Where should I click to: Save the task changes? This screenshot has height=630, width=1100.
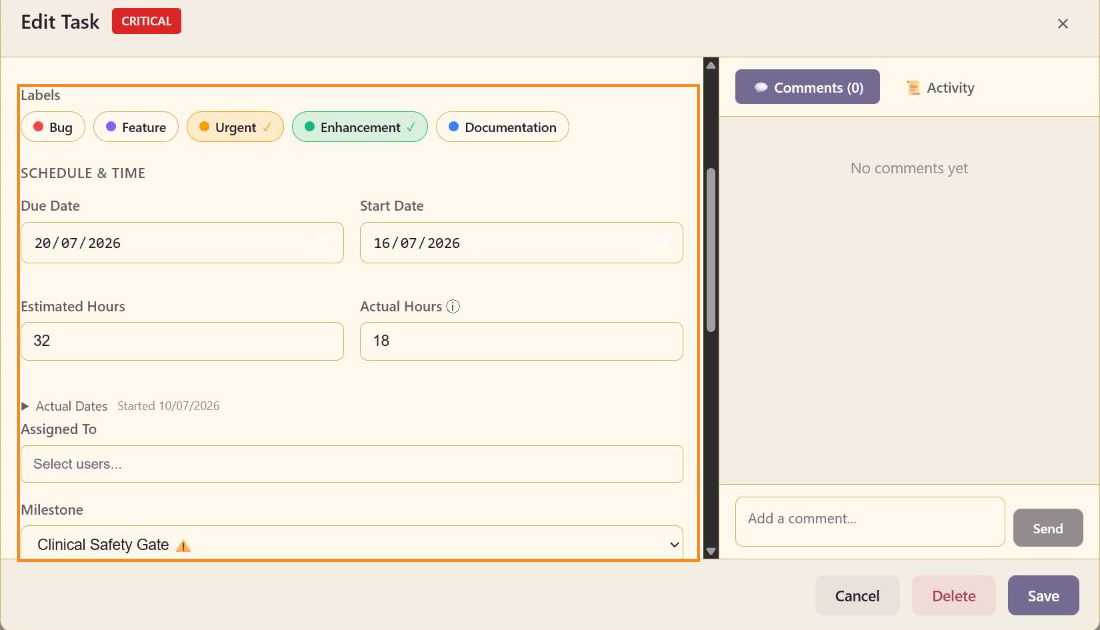click(x=1044, y=596)
